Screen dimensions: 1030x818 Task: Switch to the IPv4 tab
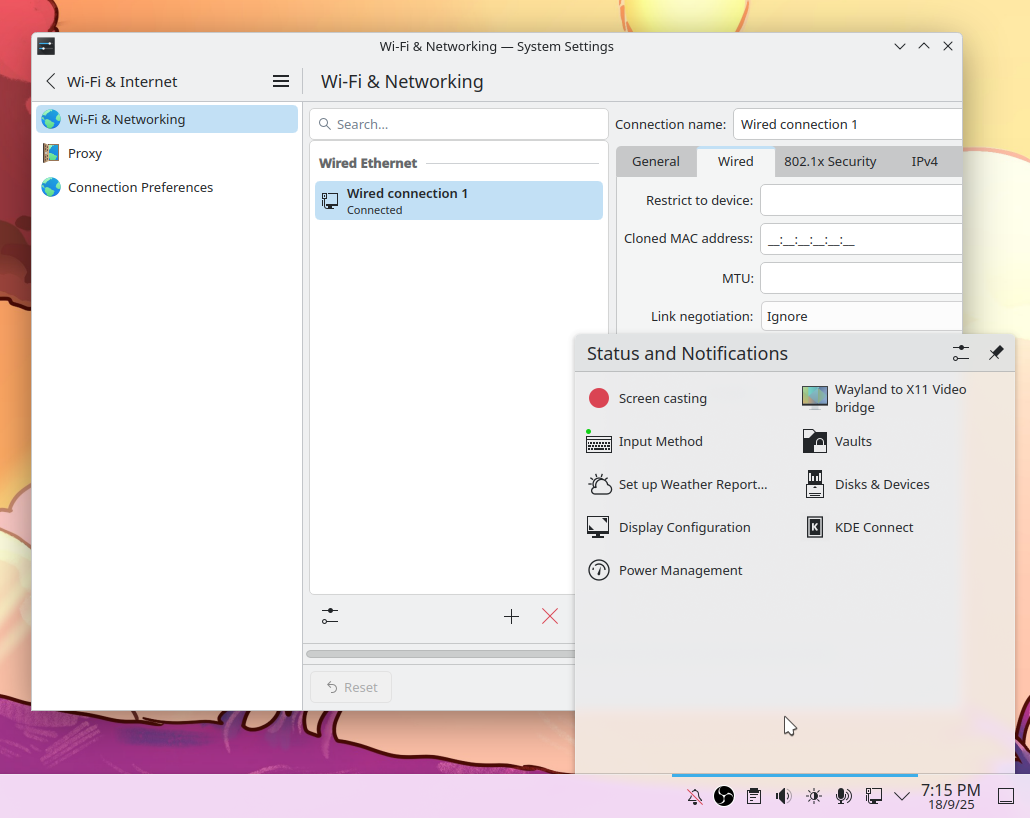[924, 162]
